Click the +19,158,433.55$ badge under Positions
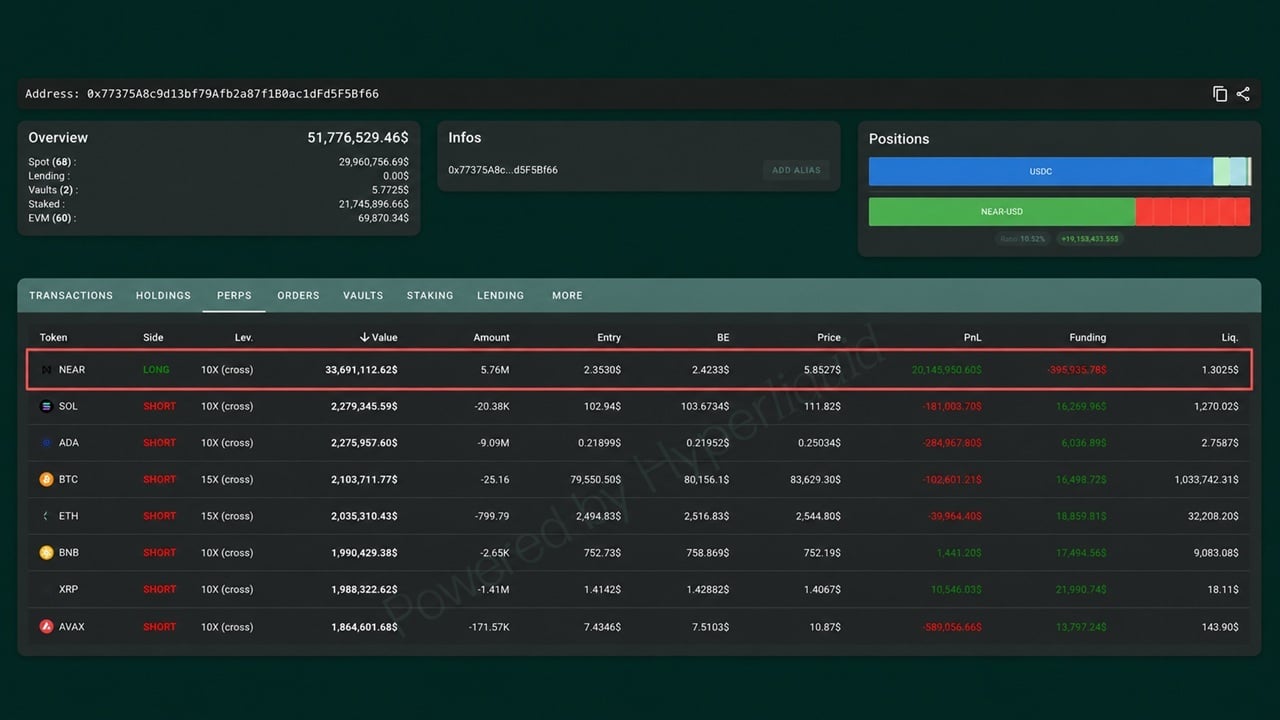The image size is (1280, 720). click(1090, 239)
